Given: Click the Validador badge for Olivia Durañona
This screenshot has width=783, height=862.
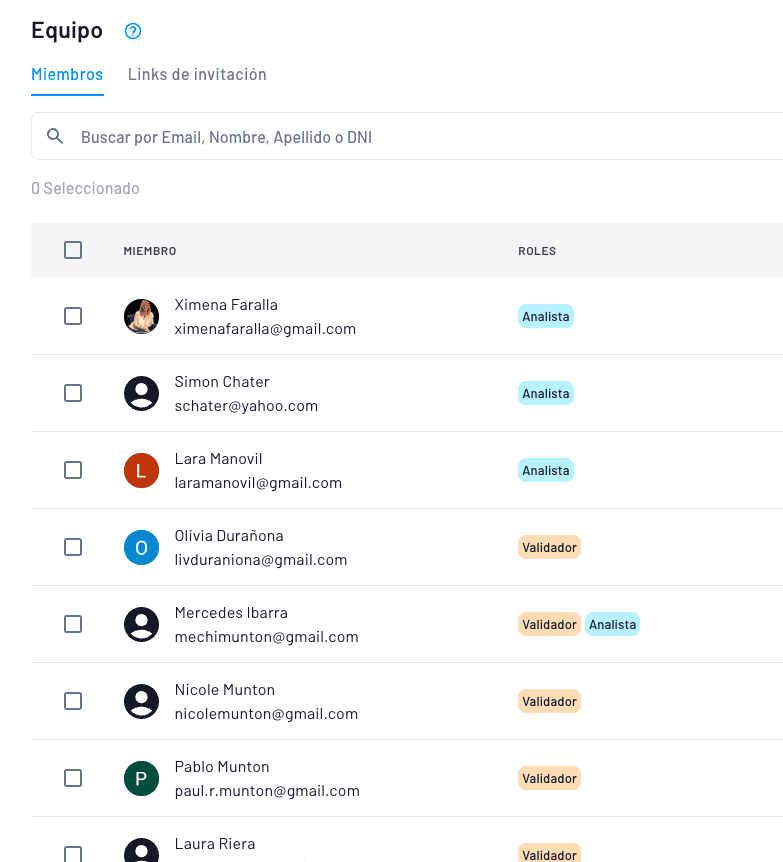Looking at the screenshot, I should tap(549, 547).
